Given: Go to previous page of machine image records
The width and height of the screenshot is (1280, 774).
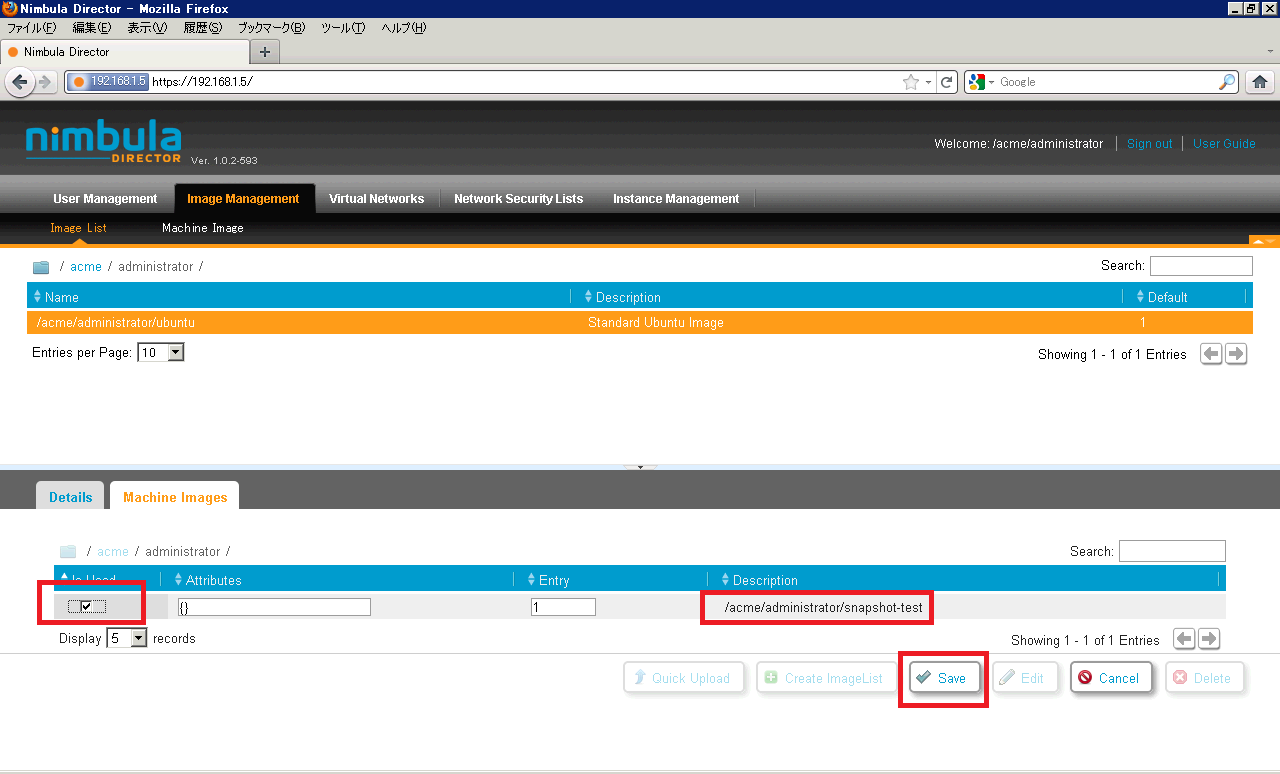Looking at the screenshot, I should [x=1184, y=639].
